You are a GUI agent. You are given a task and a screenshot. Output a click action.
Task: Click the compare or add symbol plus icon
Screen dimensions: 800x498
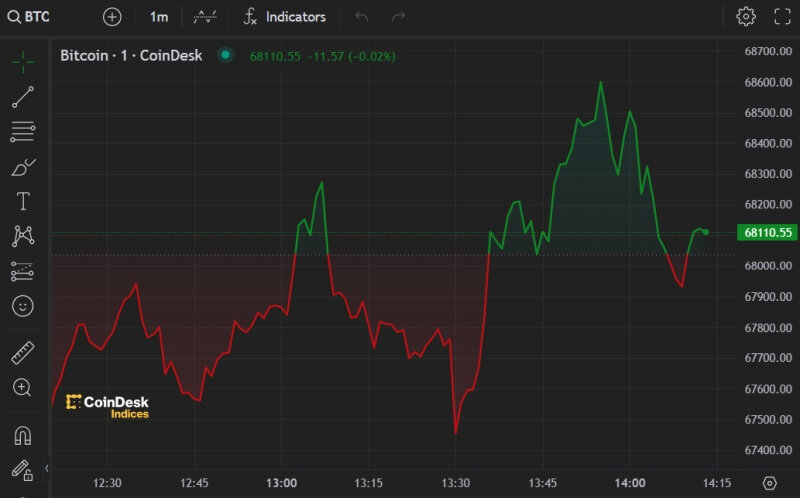(x=112, y=17)
